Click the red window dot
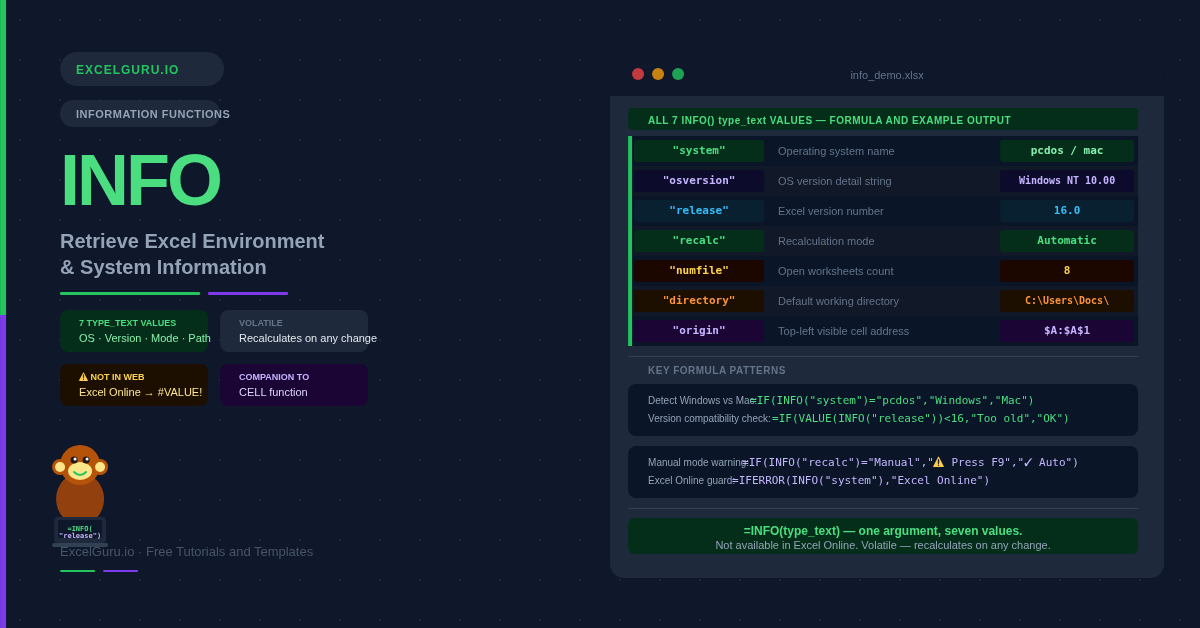 (638, 74)
